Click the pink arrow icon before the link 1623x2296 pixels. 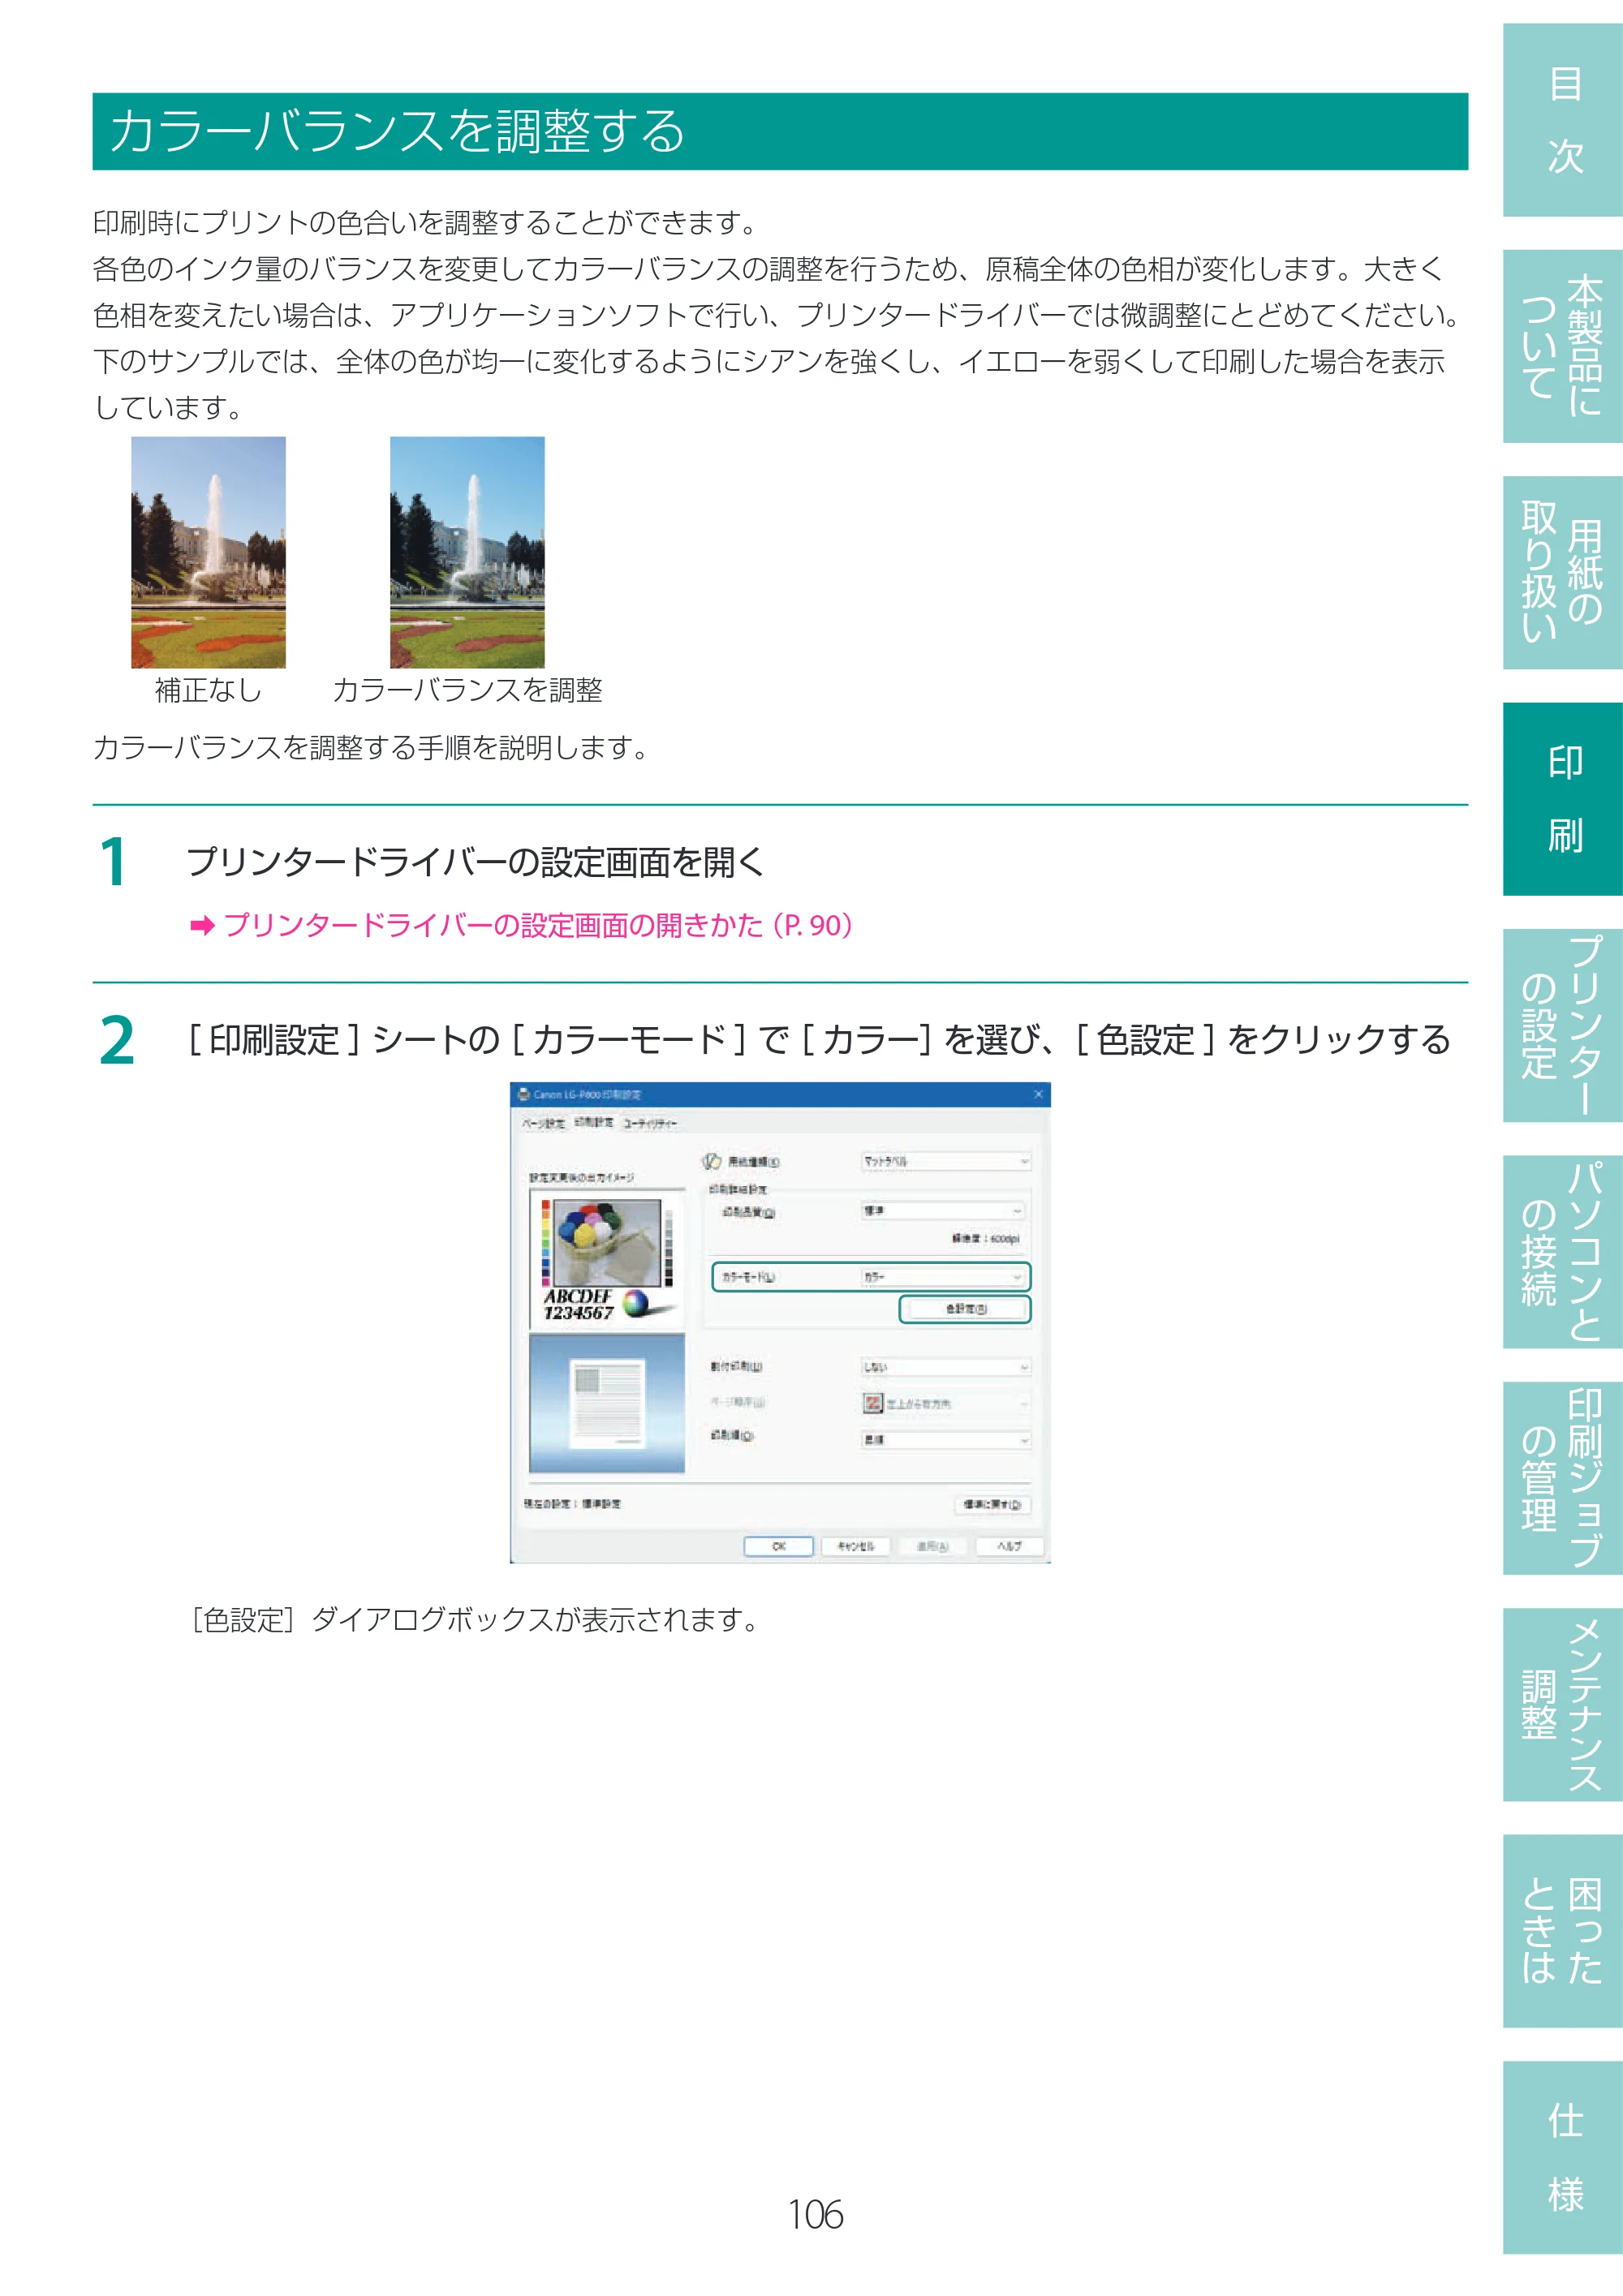(202, 926)
